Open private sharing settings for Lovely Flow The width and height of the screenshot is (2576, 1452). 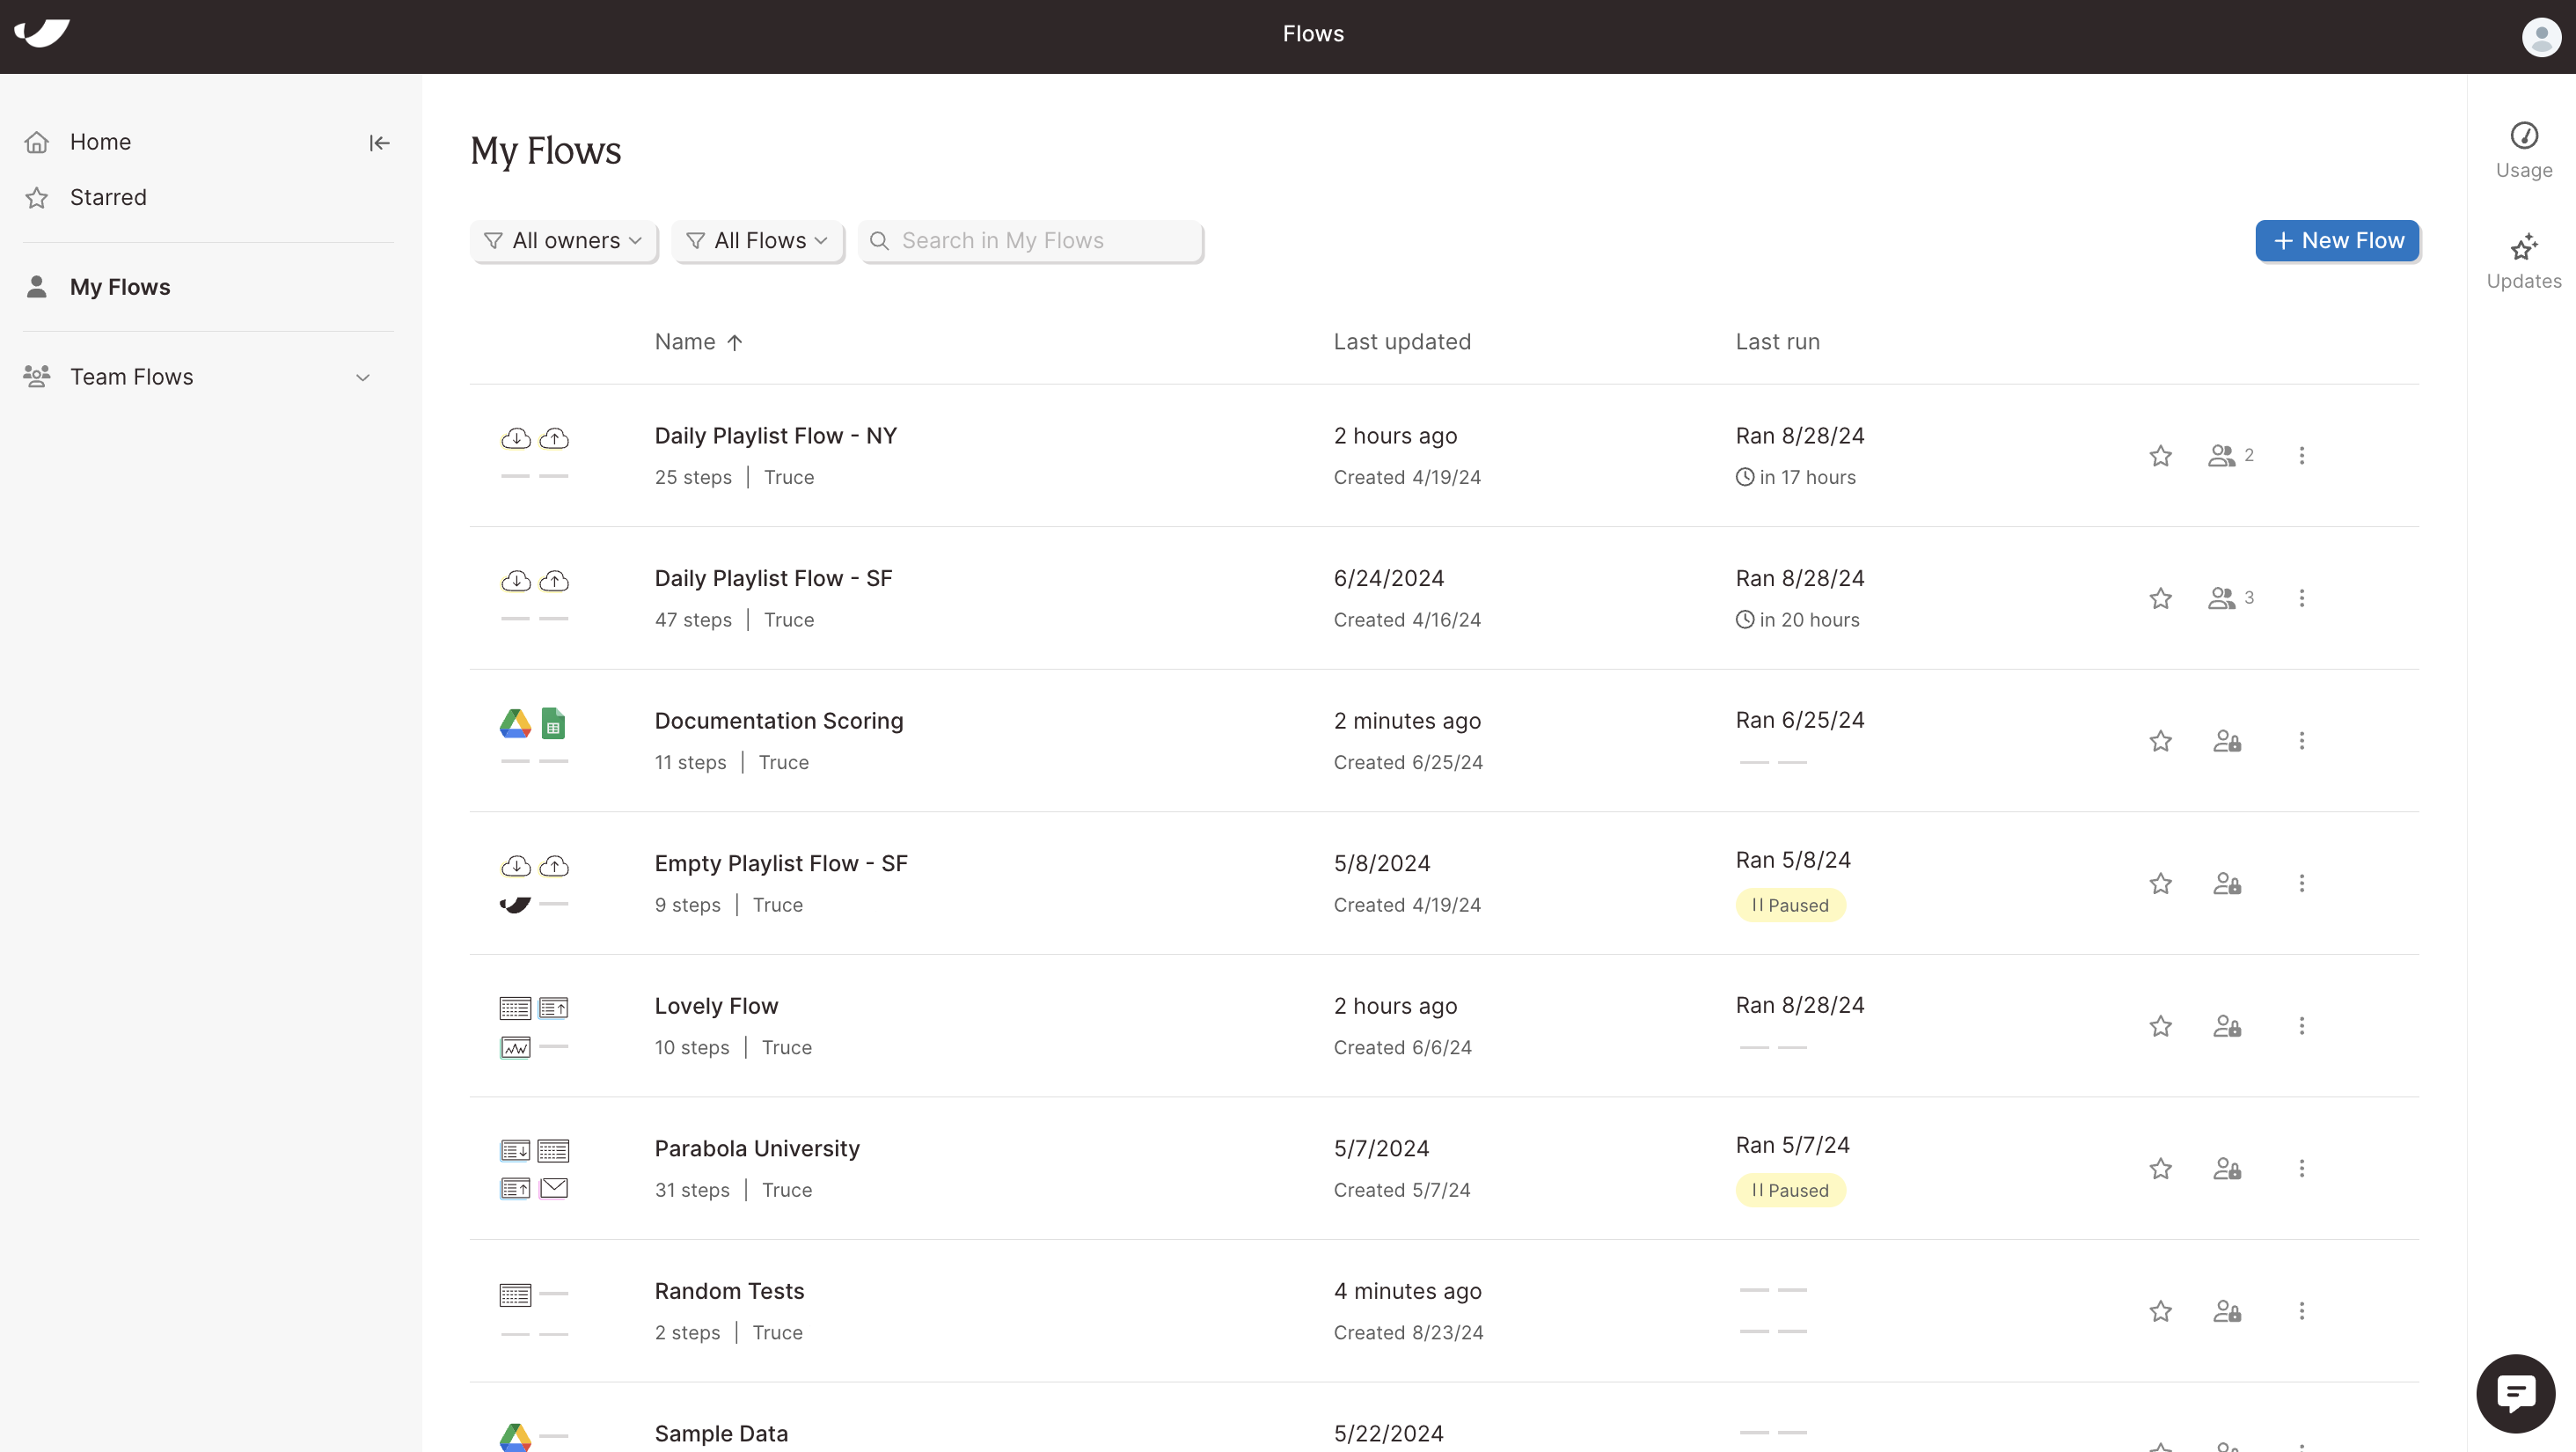[x=2226, y=1026]
